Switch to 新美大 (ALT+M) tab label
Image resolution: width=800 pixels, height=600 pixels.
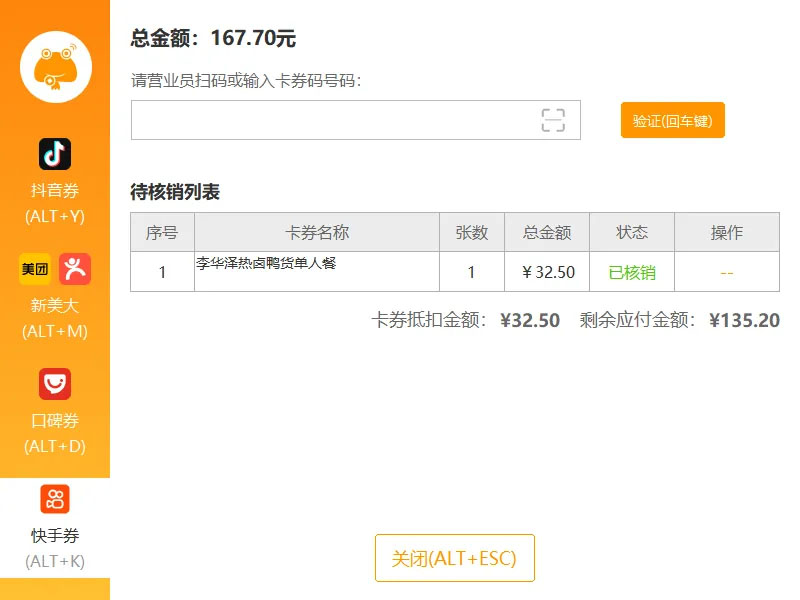pos(55,318)
